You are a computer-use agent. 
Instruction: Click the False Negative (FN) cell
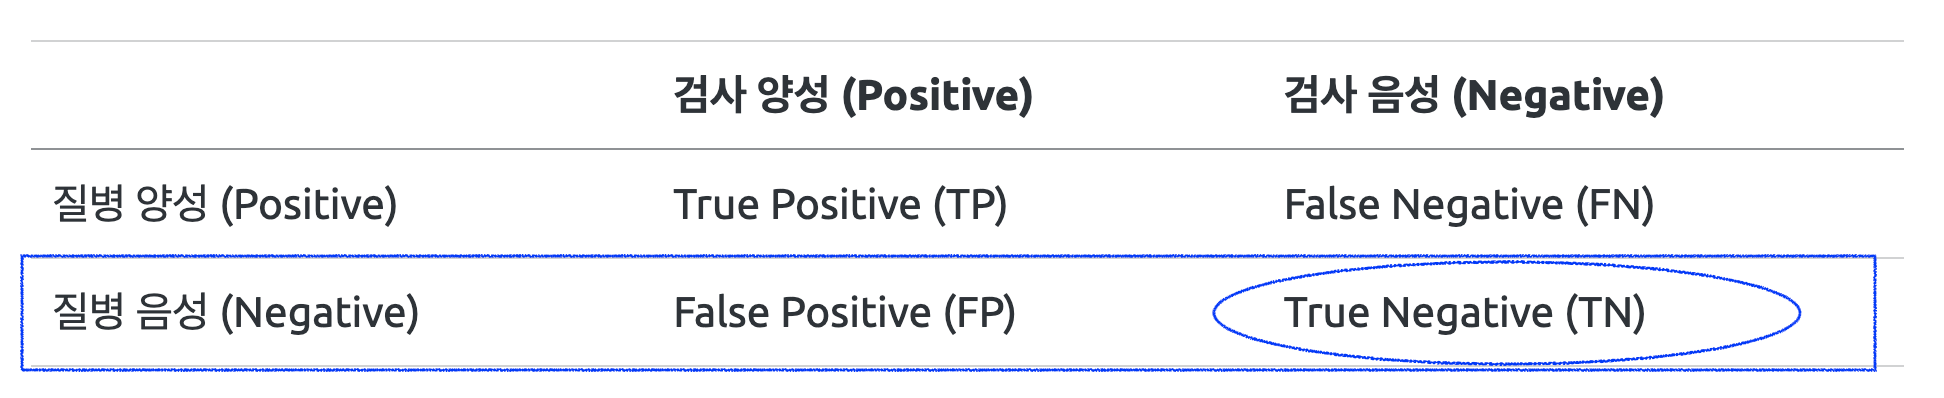tap(1469, 204)
